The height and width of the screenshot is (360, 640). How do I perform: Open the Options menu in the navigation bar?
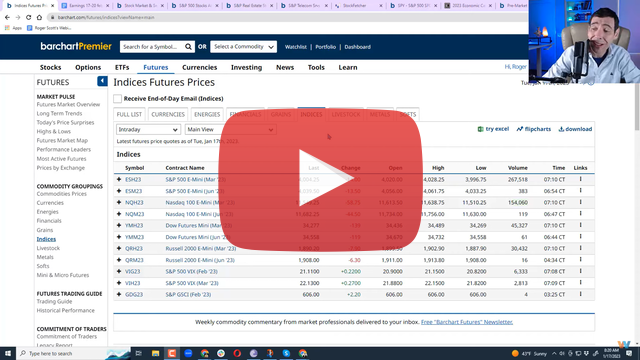click(88, 67)
